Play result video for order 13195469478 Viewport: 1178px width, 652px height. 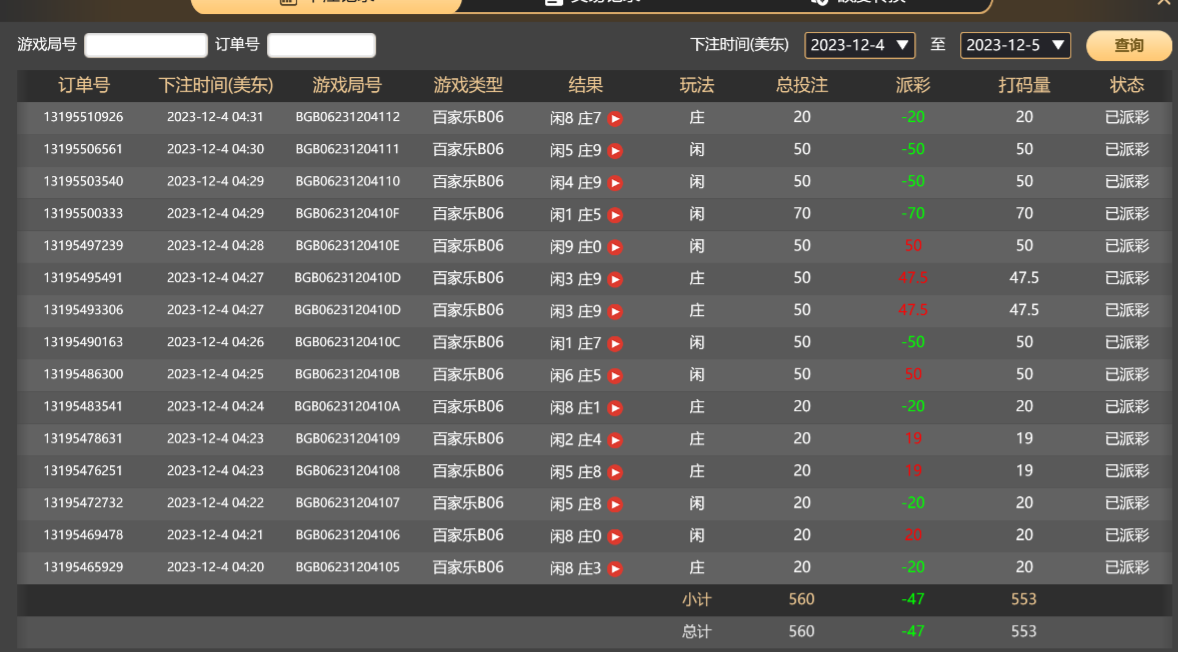(615, 537)
